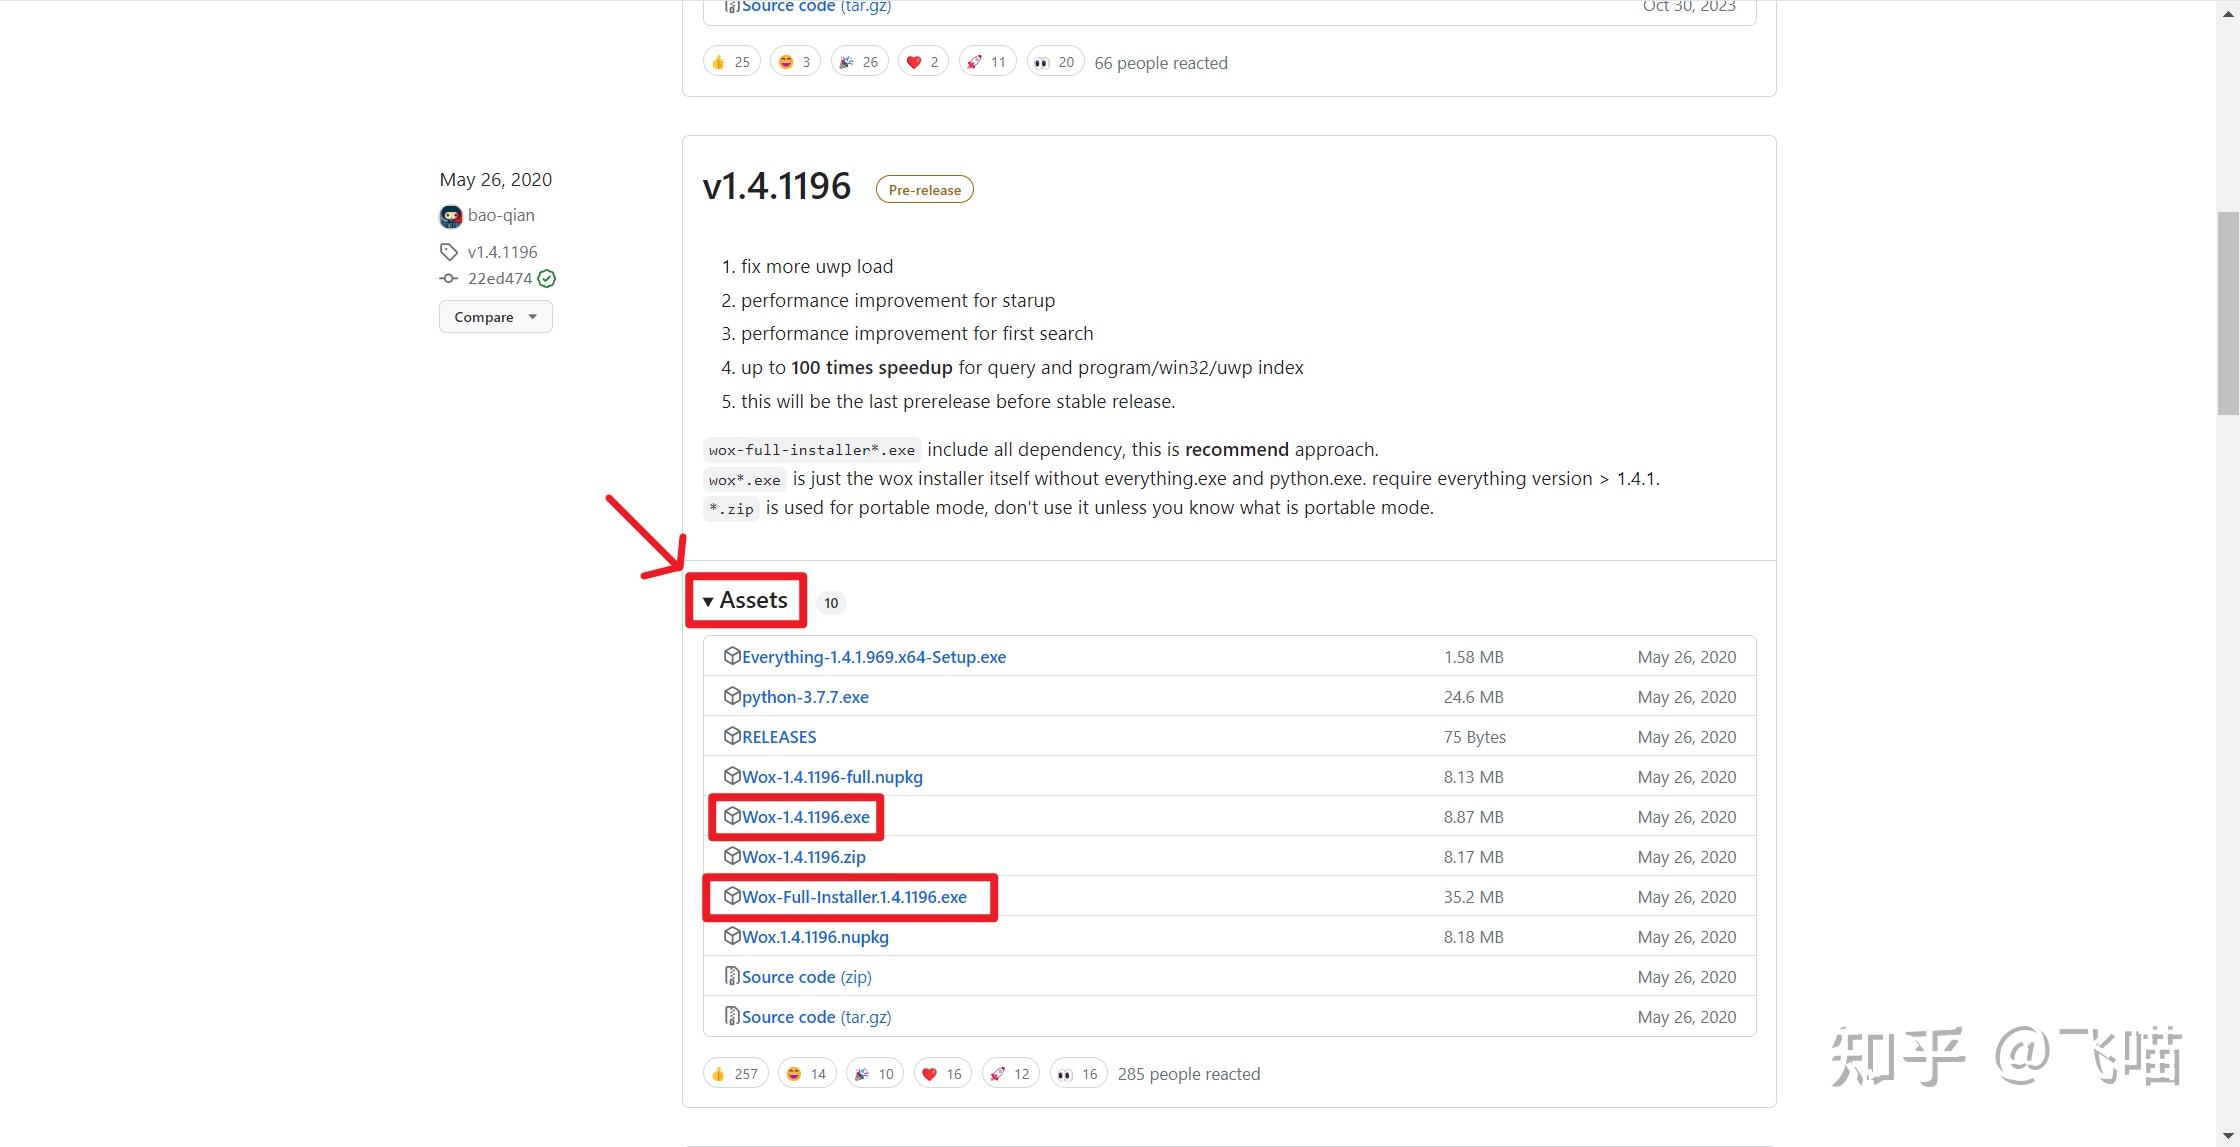Viewport: 2240px width, 1147px height.
Task: Download Wox-1.4.1196.exe file
Action: click(805, 817)
